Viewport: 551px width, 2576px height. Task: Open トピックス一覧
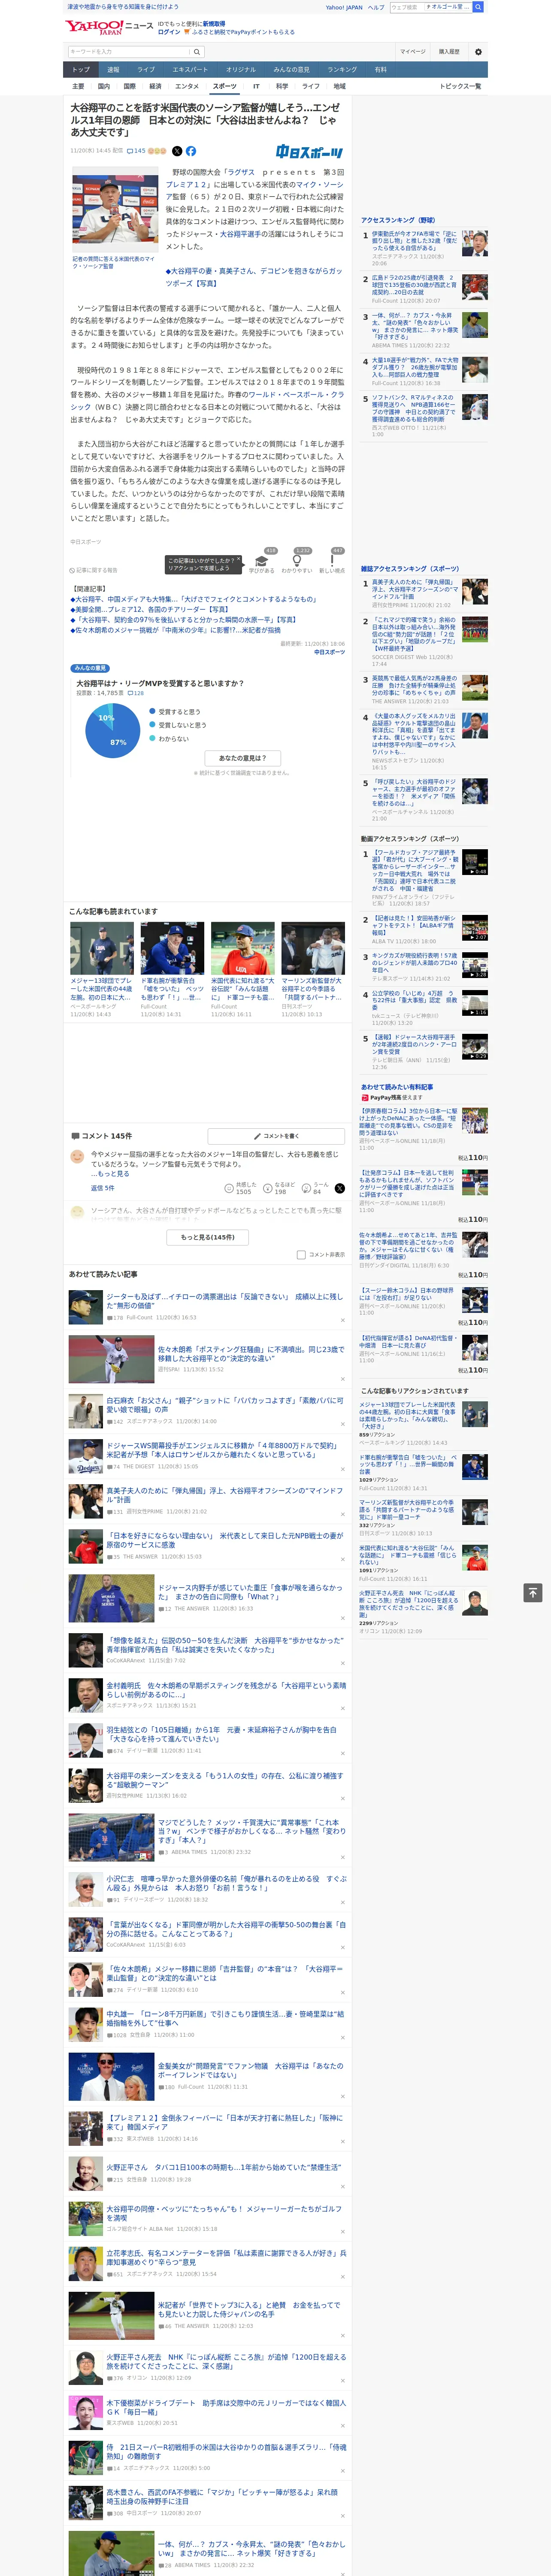pyautogui.click(x=460, y=86)
